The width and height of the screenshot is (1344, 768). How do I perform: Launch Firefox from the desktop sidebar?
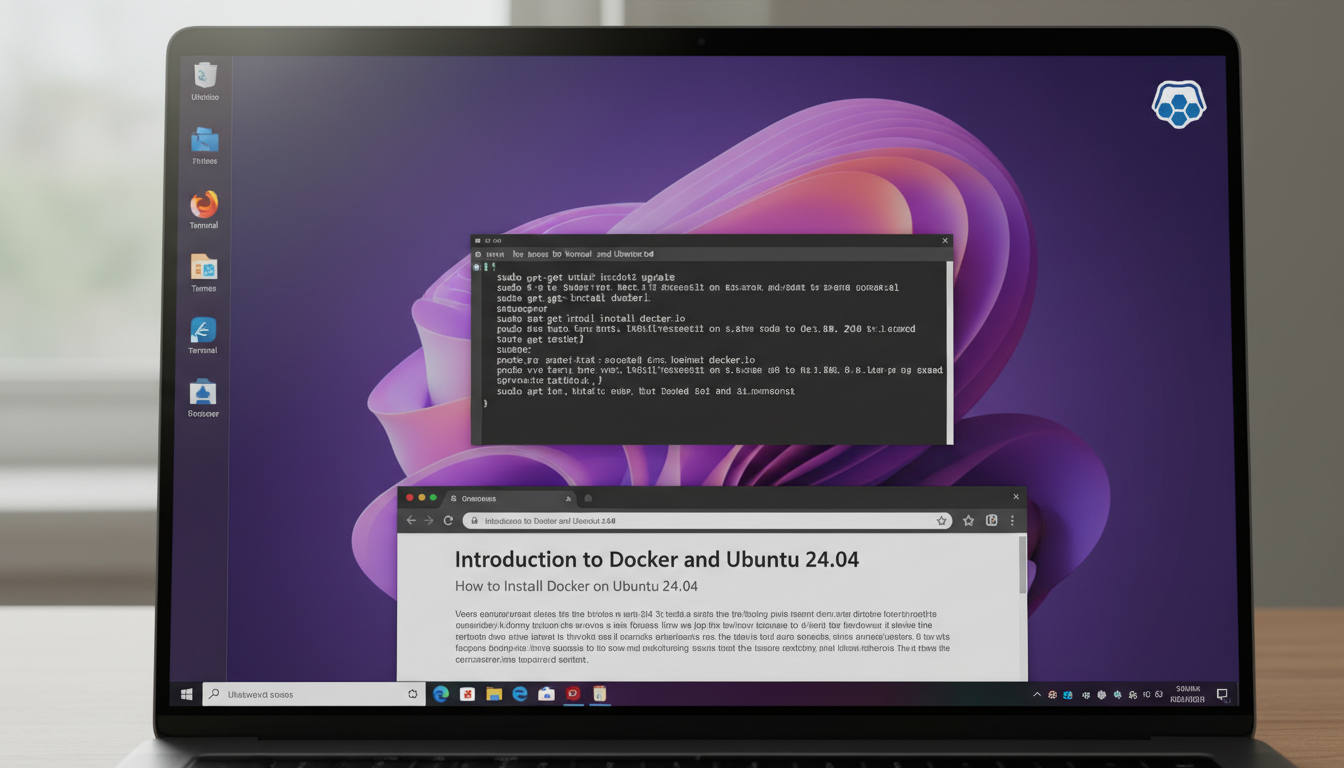[204, 204]
